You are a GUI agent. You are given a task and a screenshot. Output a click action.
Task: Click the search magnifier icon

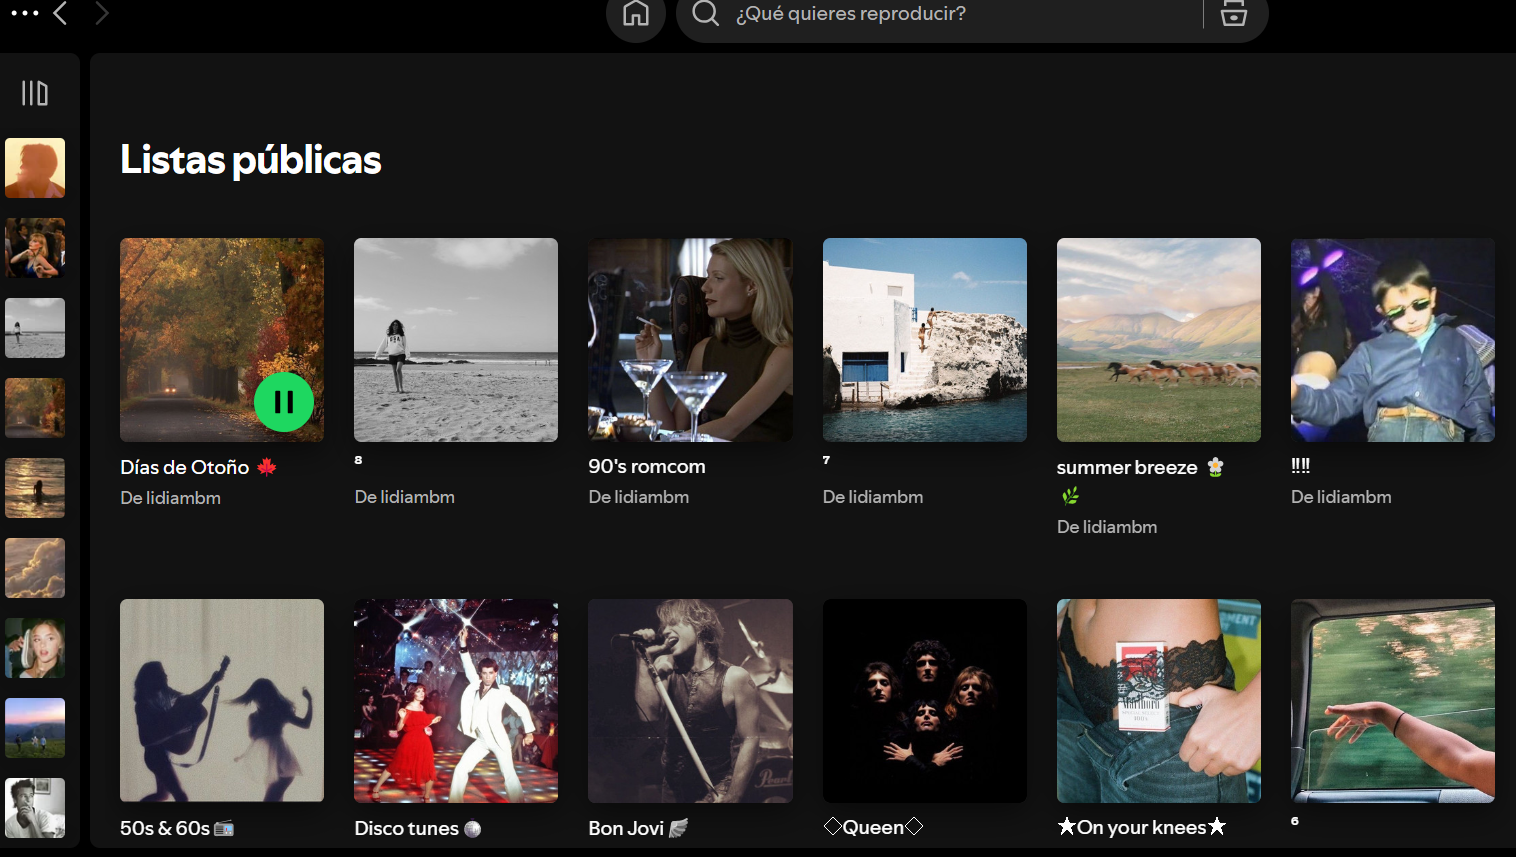[705, 13]
